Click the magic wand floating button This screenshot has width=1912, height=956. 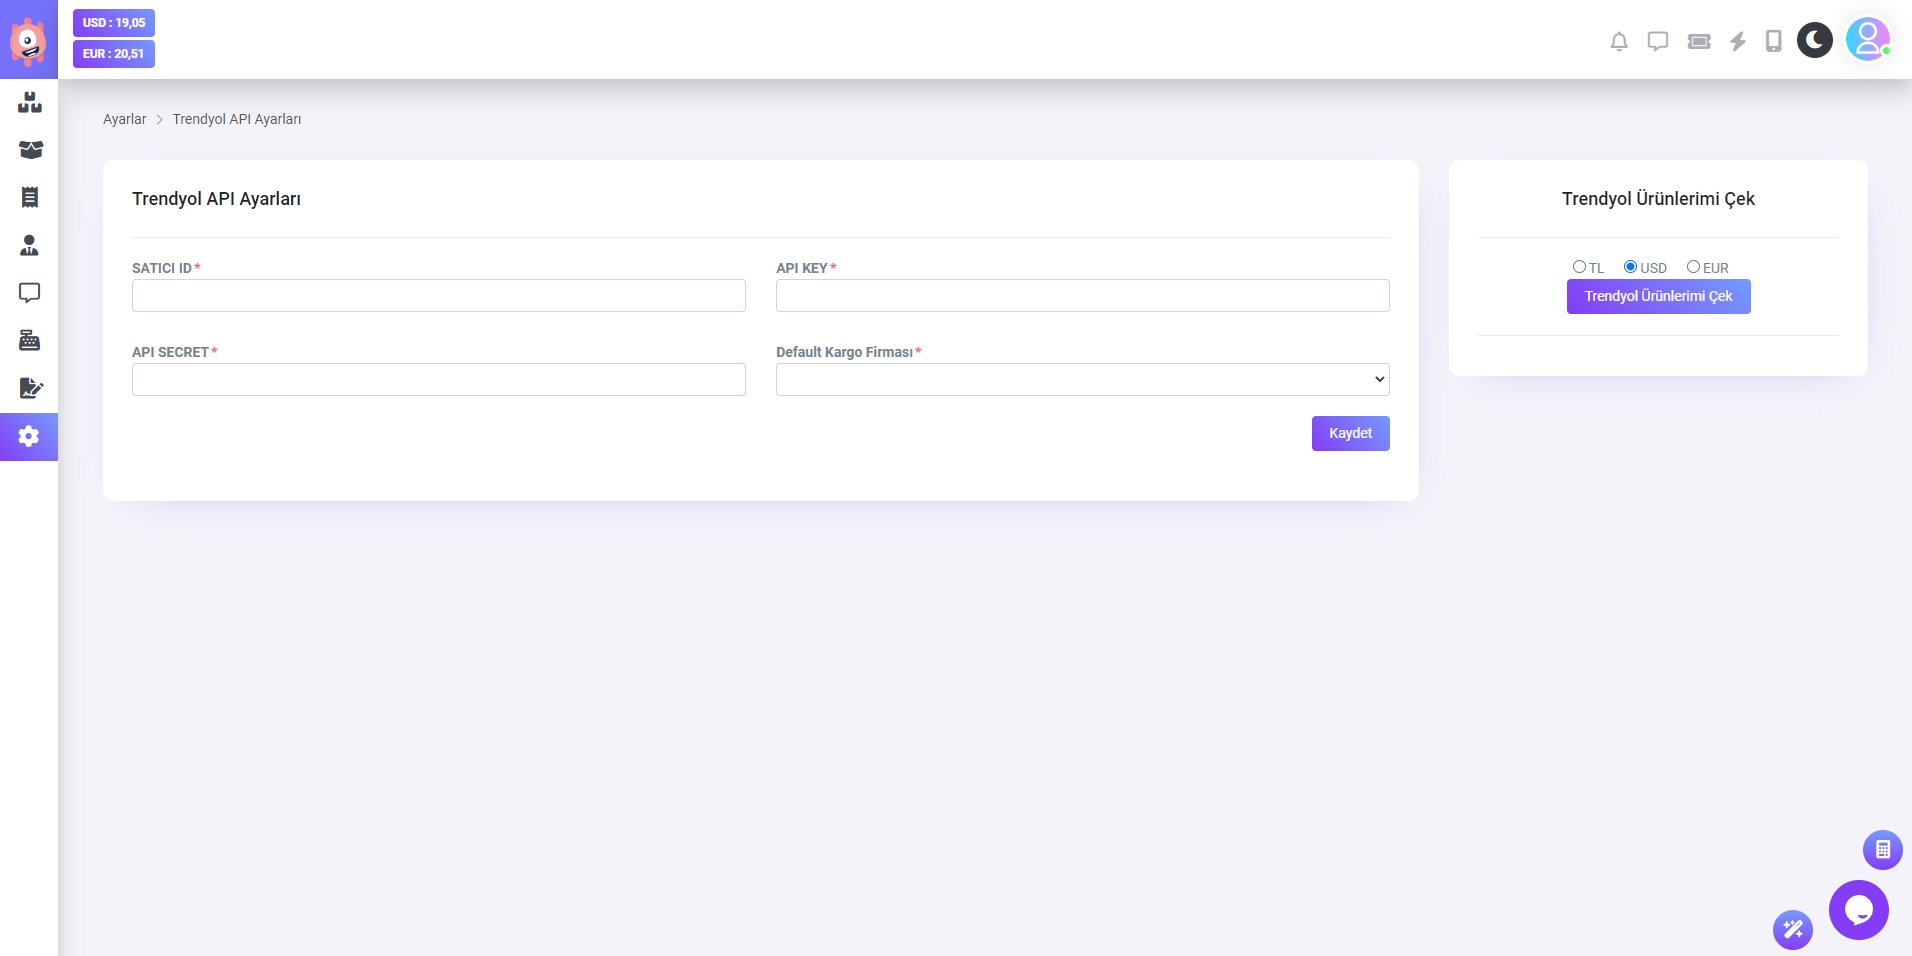pyautogui.click(x=1792, y=930)
